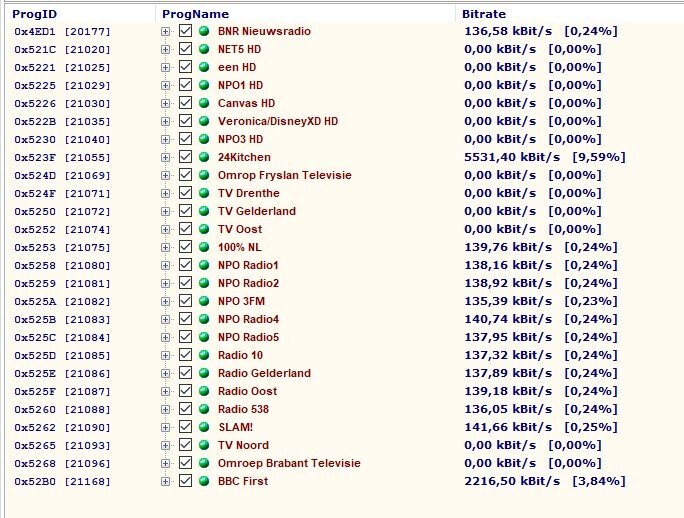The height and width of the screenshot is (518, 684).
Task: Click the green status icon for NPO Radio4
Action: [x=204, y=319]
